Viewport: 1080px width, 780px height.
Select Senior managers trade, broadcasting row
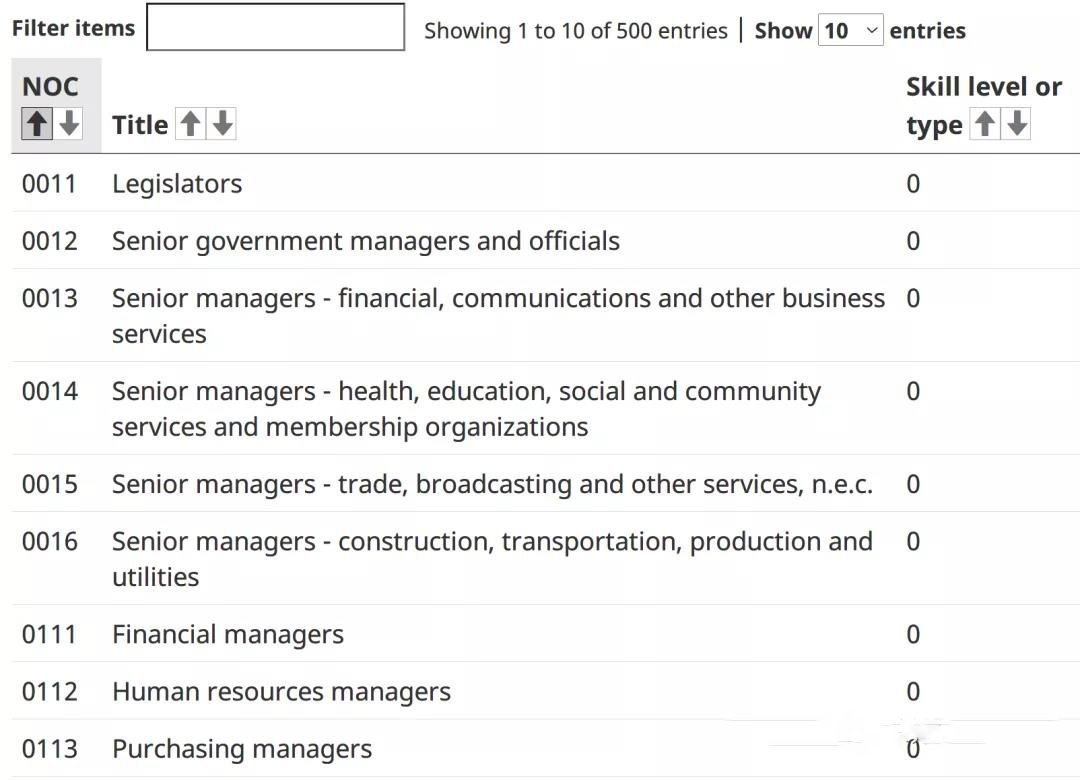pyautogui.click(x=546, y=484)
